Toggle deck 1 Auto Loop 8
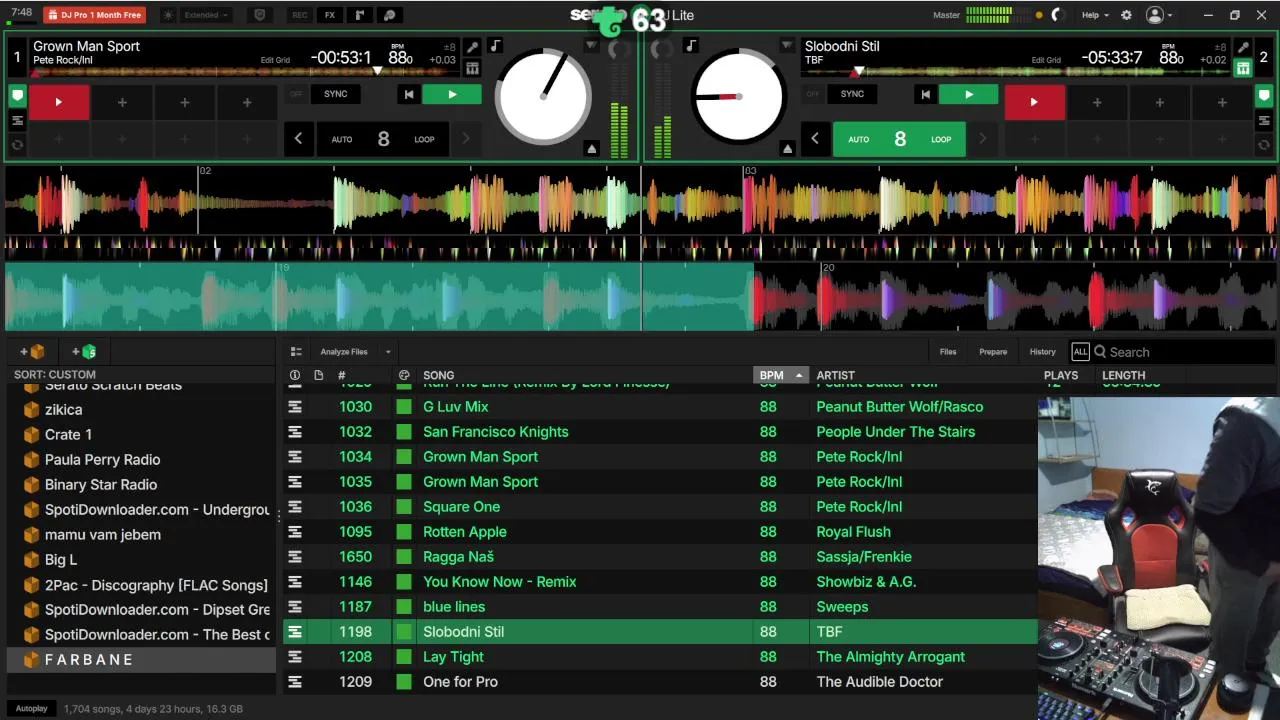Screen dimensions: 1280x720 383,139
